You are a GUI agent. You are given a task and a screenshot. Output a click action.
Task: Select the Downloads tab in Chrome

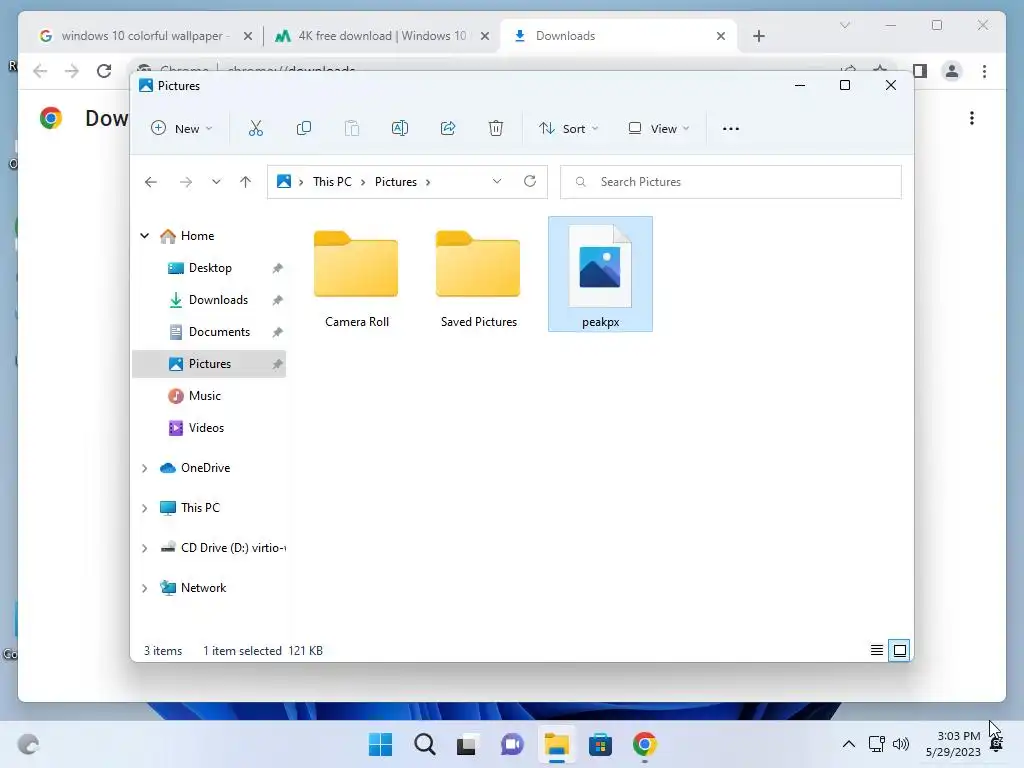coord(617,36)
